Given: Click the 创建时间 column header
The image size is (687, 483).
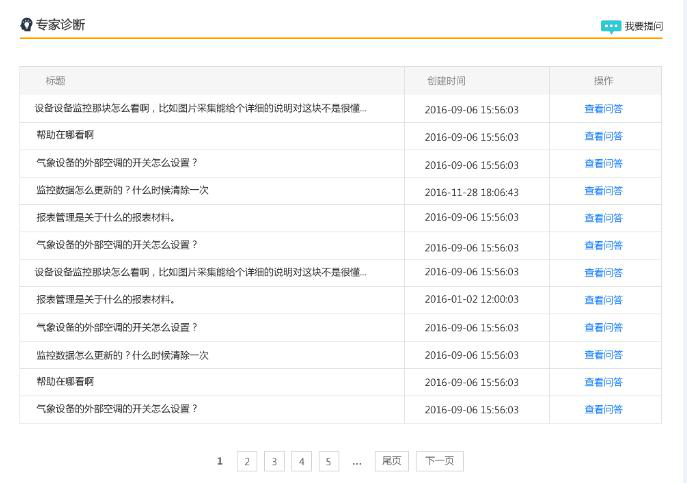Looking at the screenshot, I should [x=446, y=81].
